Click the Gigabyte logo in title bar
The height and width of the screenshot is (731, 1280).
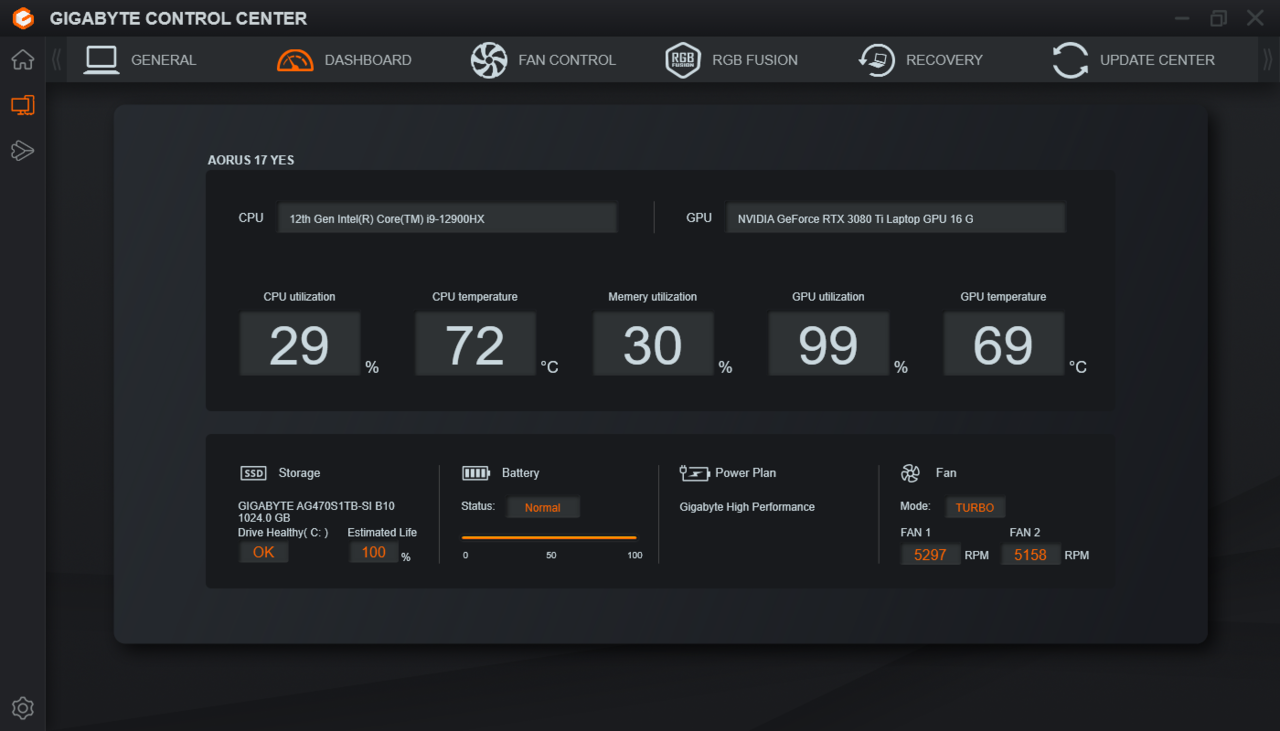coord(23,18)
